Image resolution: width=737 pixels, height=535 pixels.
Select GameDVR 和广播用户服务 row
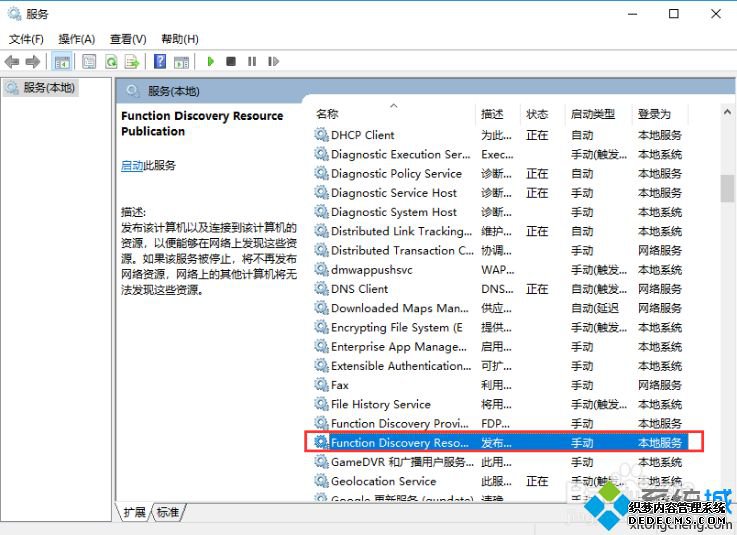pos(500,462)
